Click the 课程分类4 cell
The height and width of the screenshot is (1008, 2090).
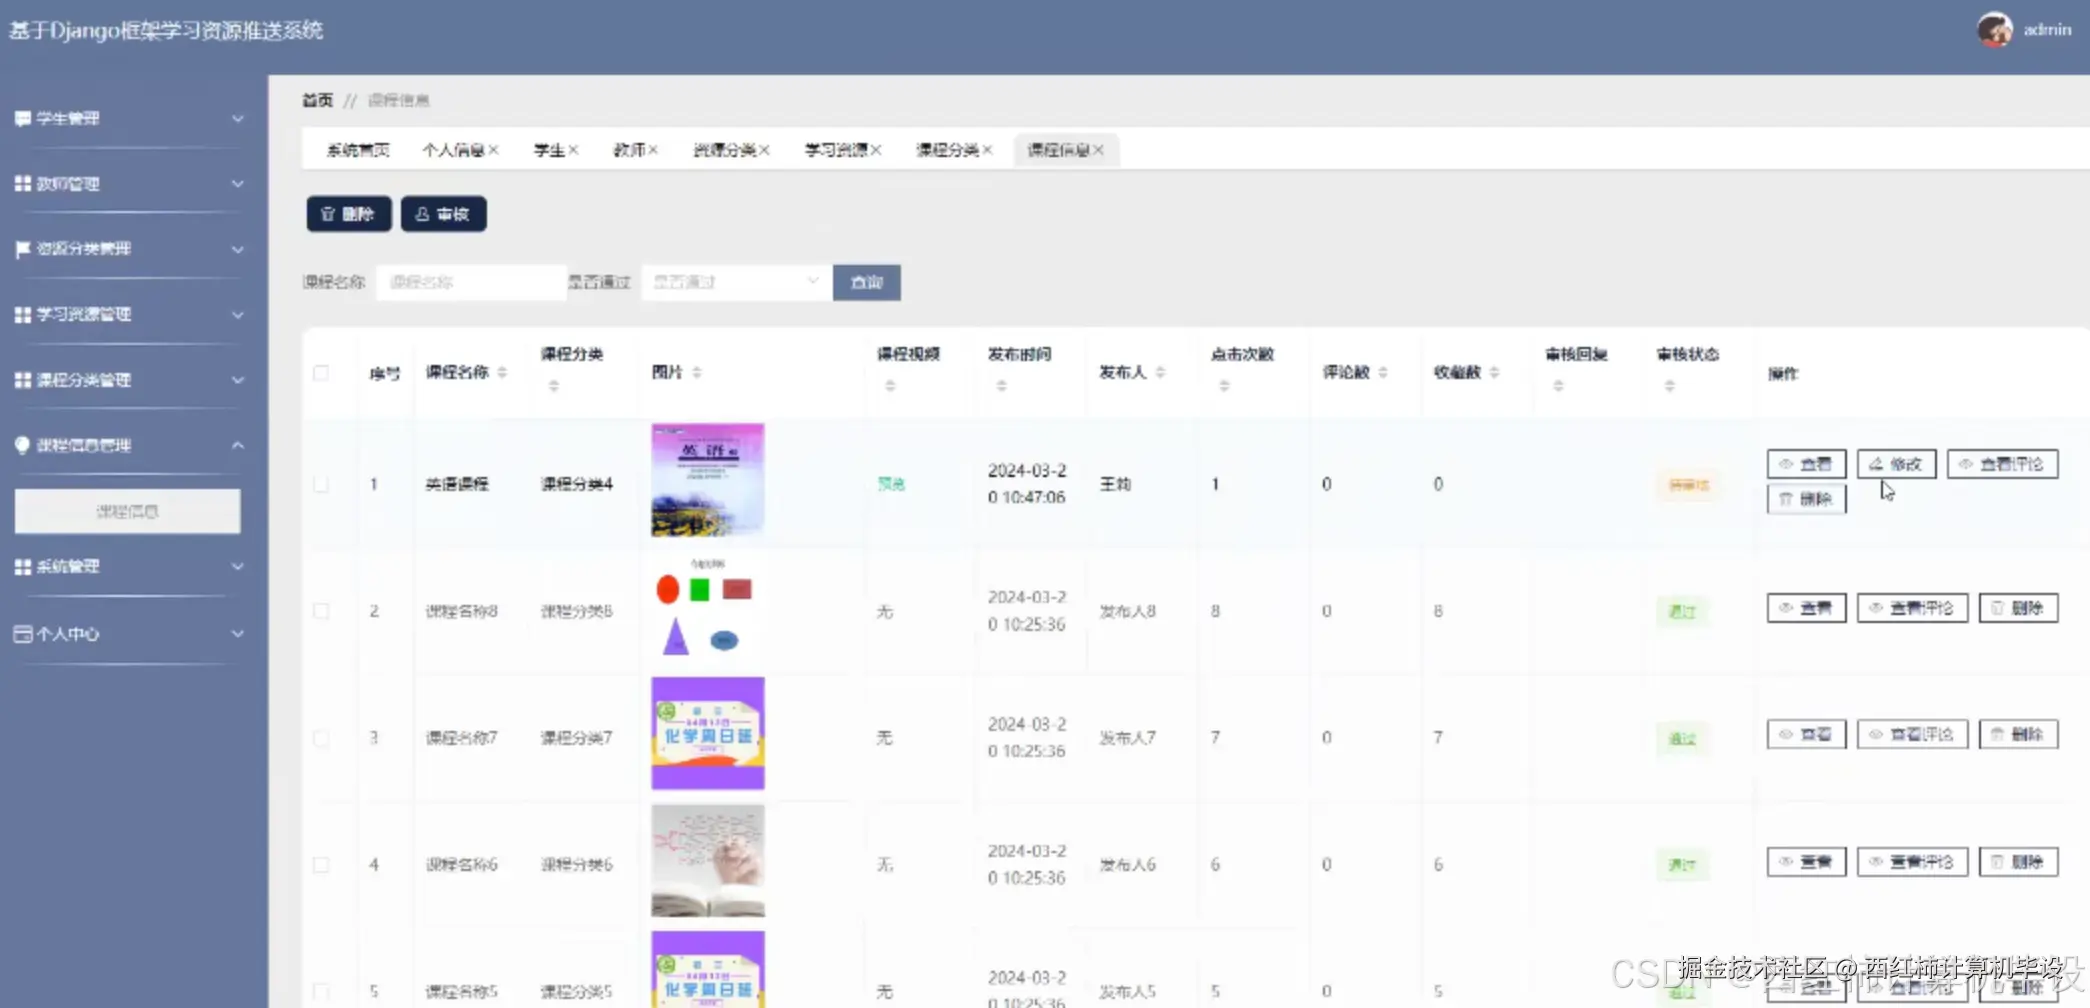(x=577, y=484)
